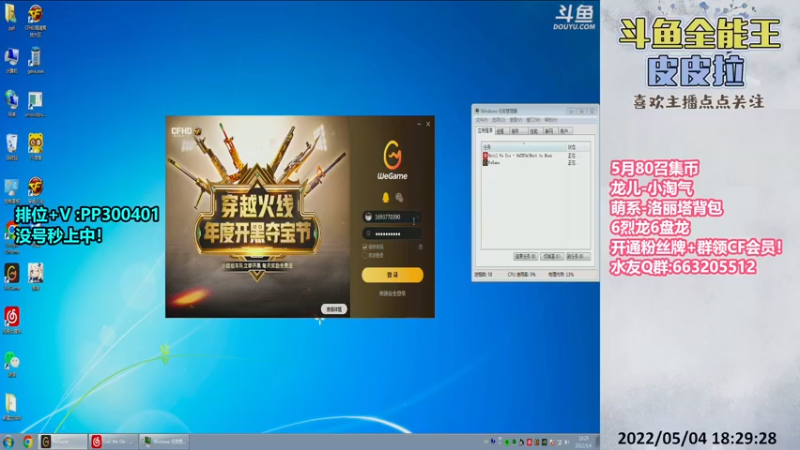
Task: Click End Task button in Task Manager
Action: coord(526,256)
